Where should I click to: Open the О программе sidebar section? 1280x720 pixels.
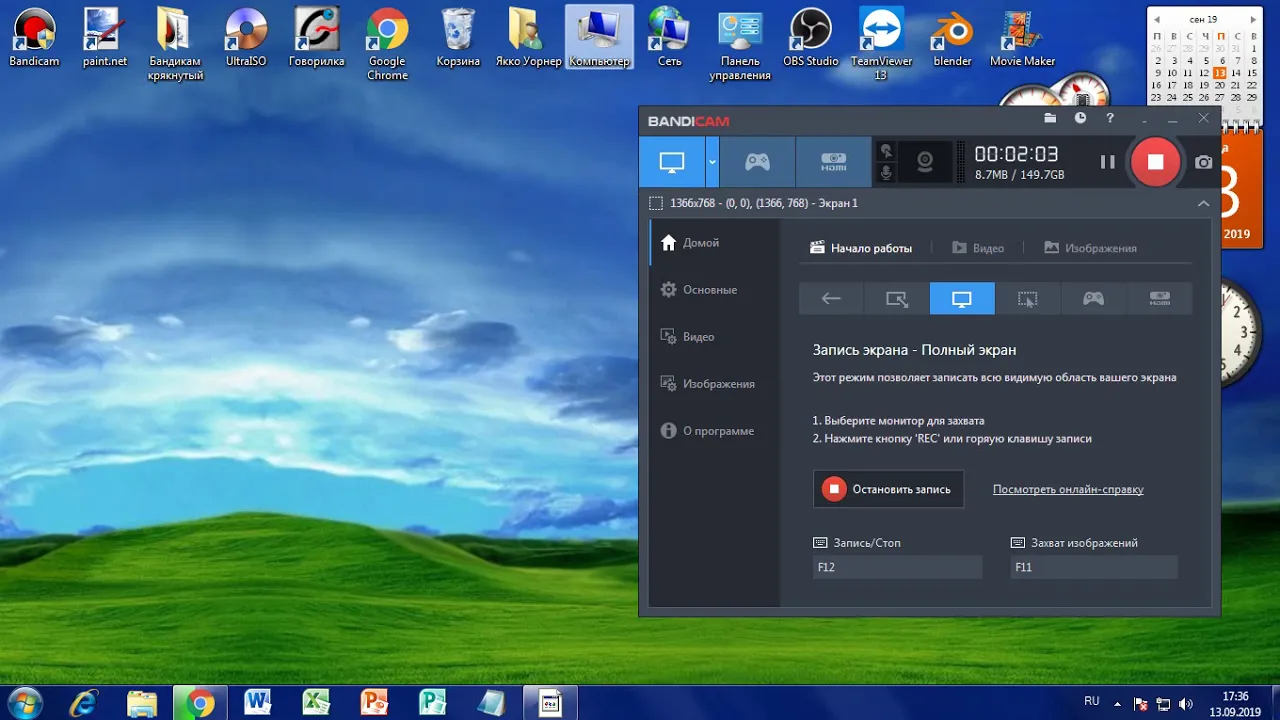(x=714, y=431)
